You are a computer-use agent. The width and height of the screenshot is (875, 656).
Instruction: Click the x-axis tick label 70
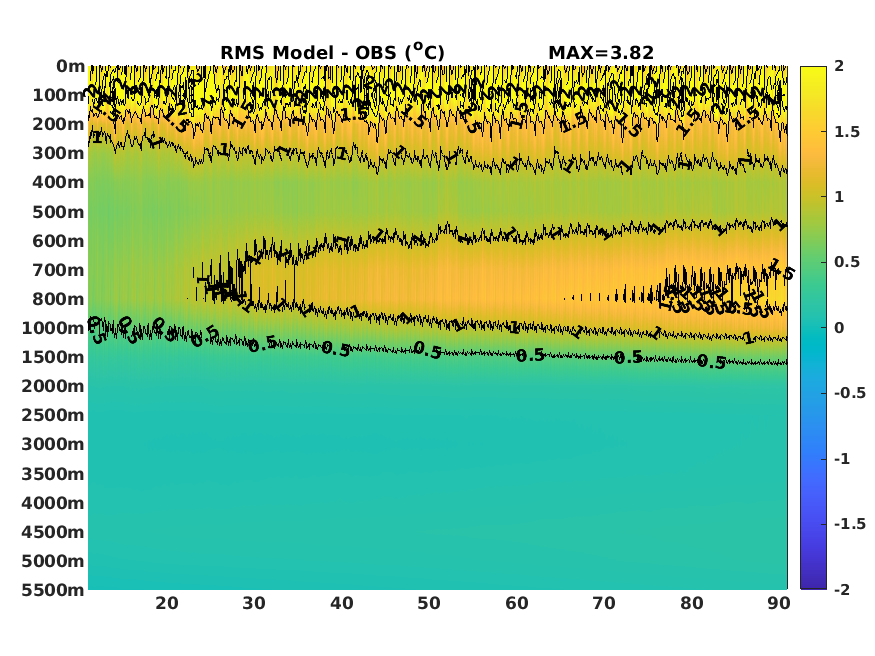click(604, 603)
